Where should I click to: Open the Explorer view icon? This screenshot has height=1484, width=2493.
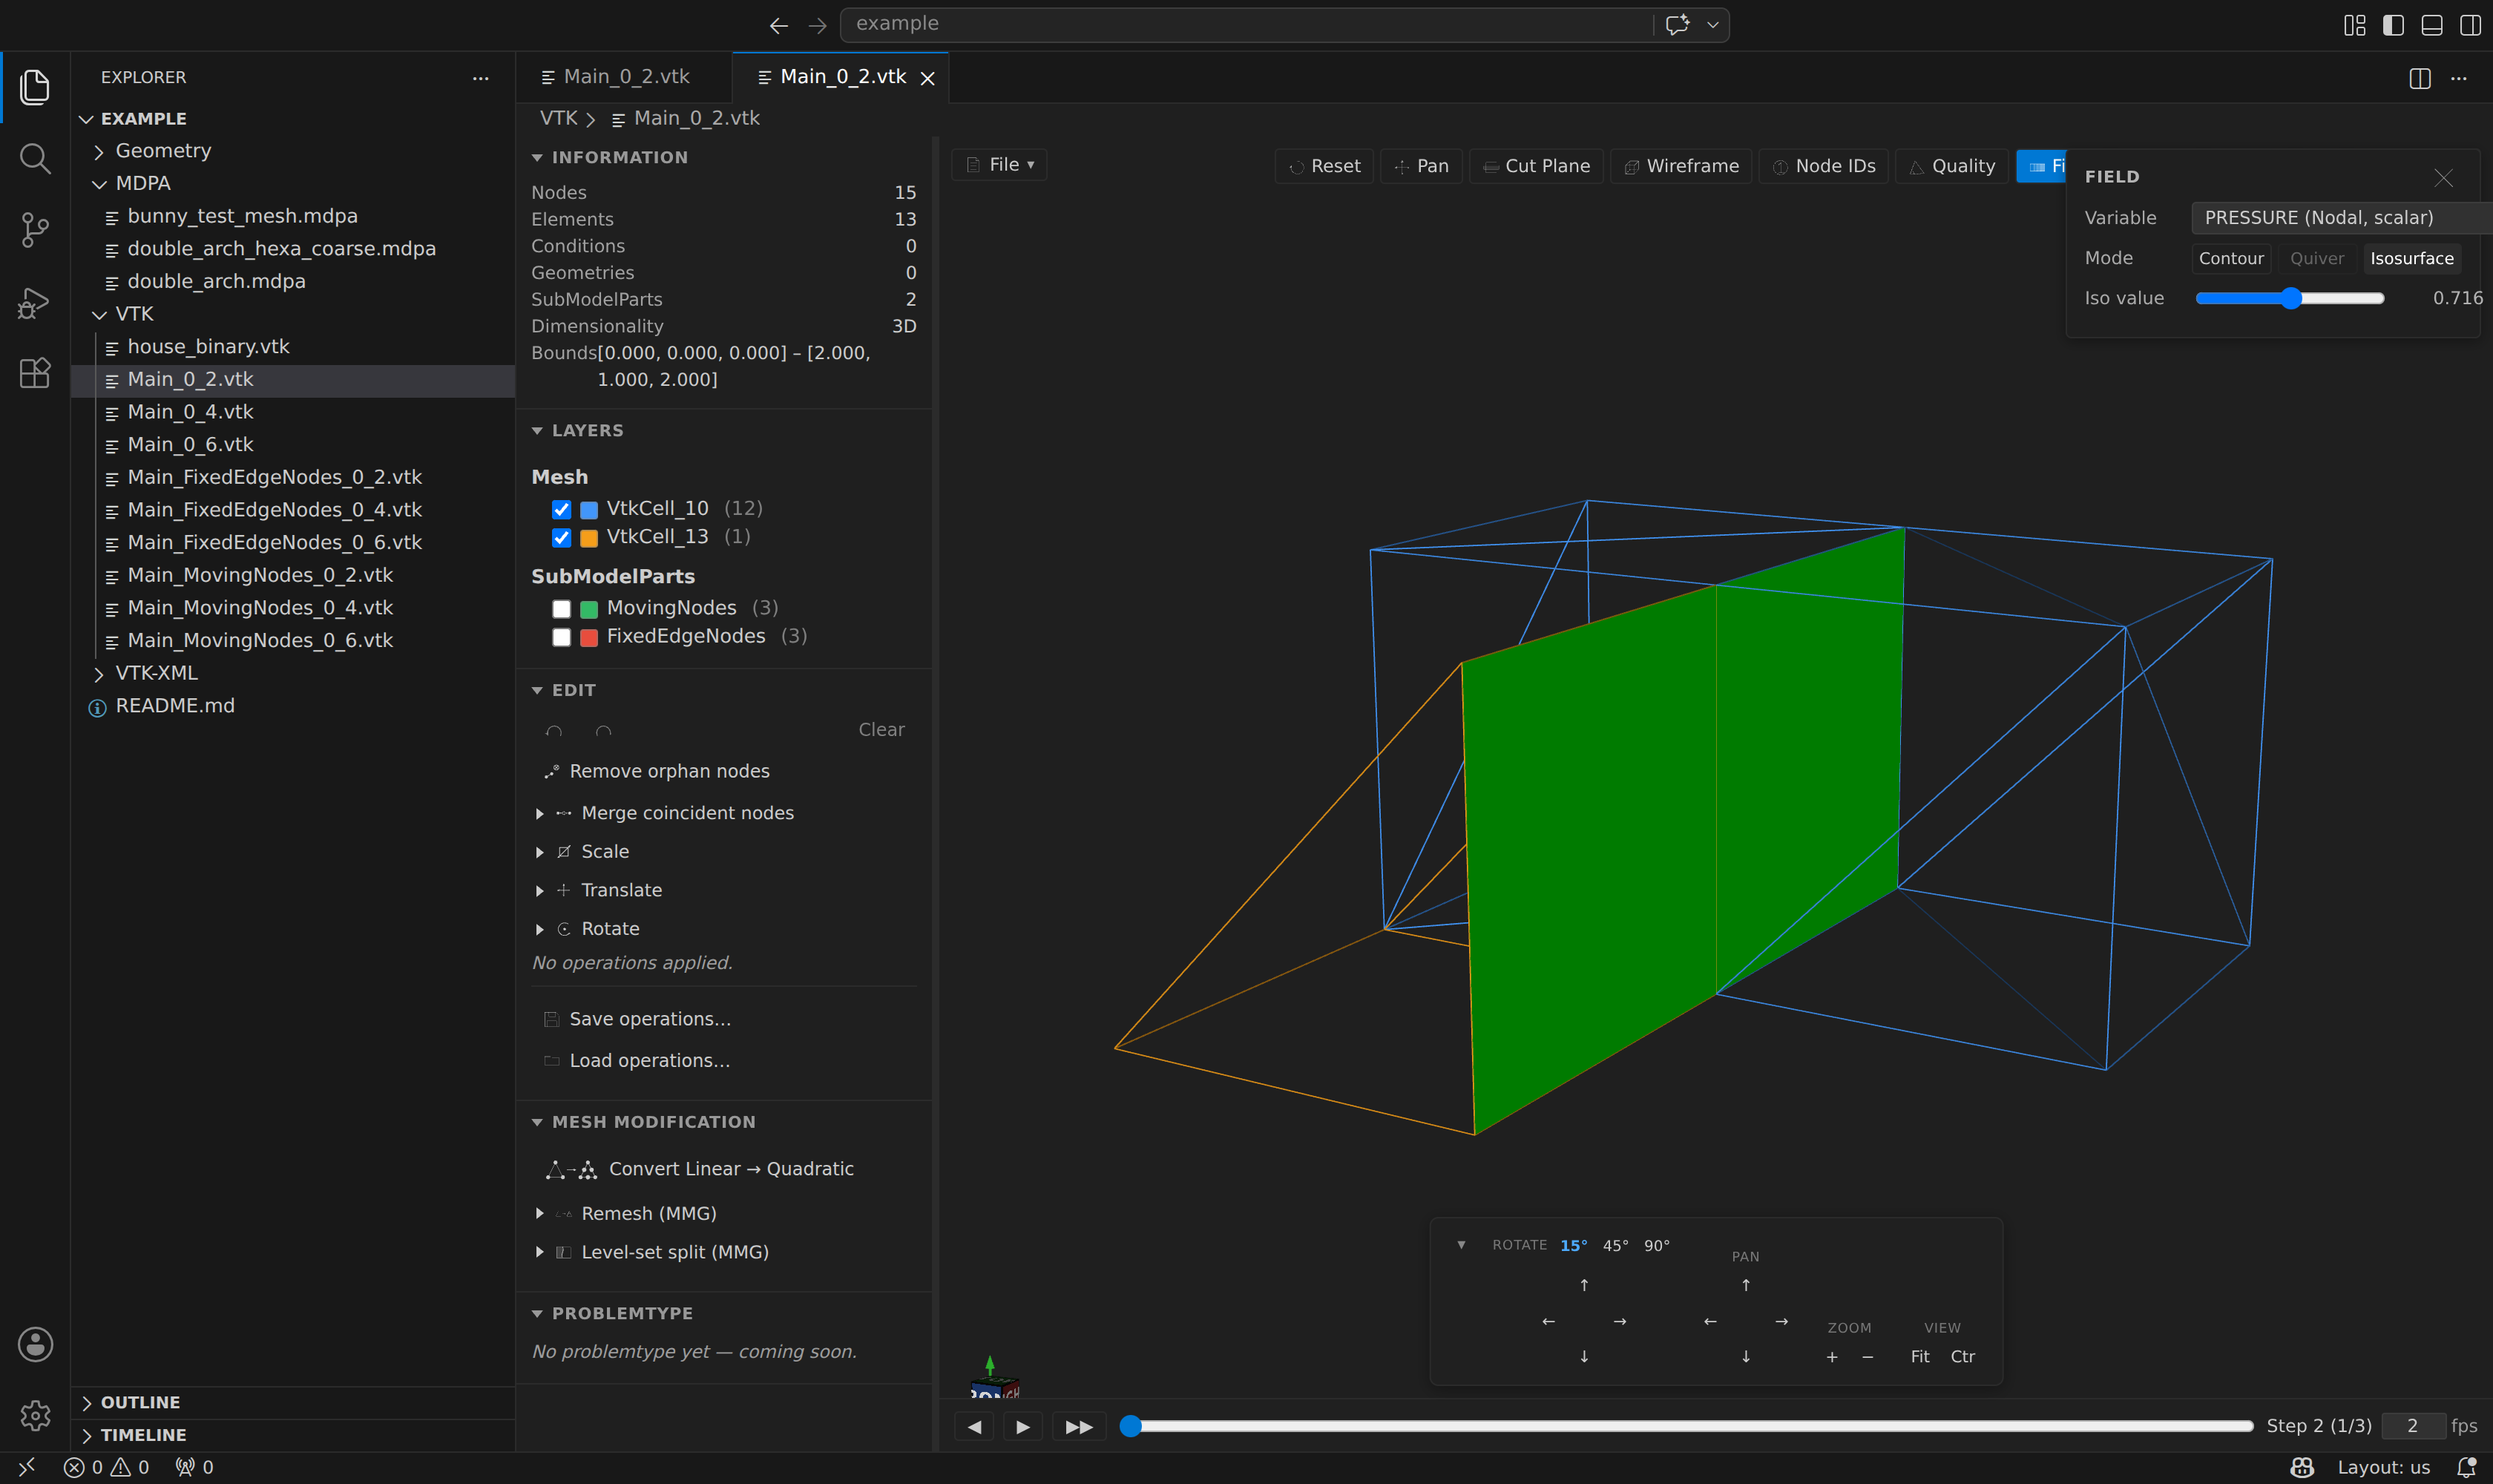click(35, 87)
